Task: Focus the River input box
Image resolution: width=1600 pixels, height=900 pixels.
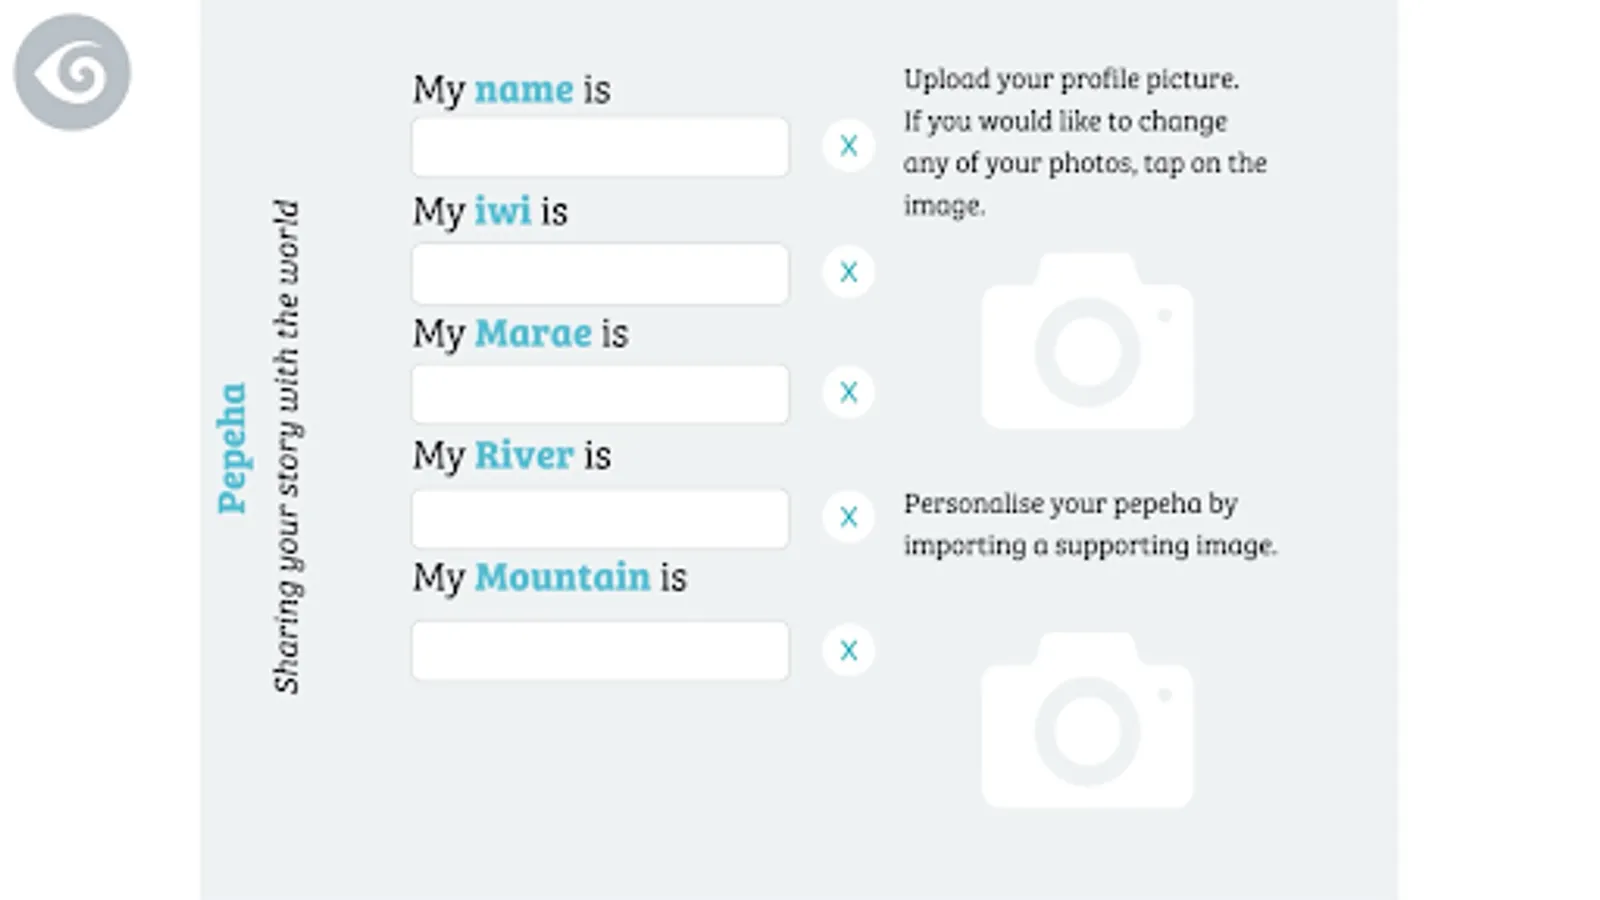Action: point(600,518)
